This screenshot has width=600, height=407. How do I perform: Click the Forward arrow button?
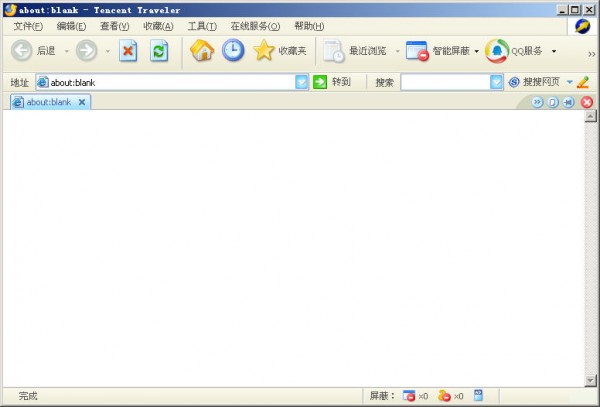86,50
